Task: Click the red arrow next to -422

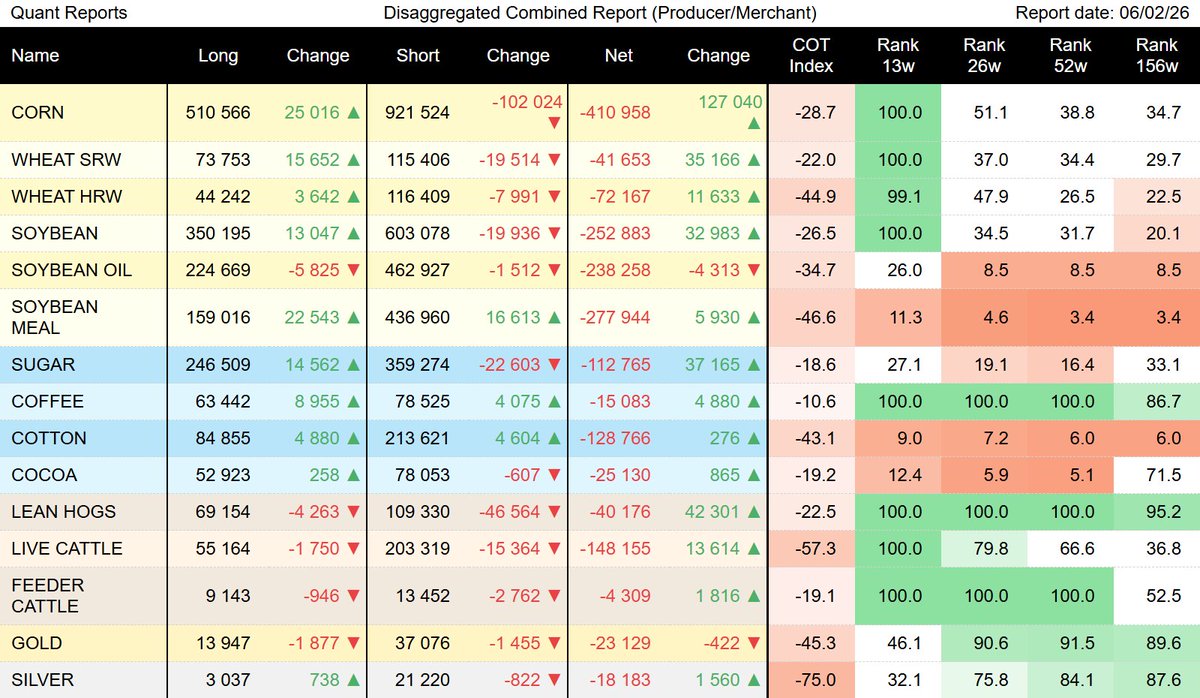Action: point(754,644)
